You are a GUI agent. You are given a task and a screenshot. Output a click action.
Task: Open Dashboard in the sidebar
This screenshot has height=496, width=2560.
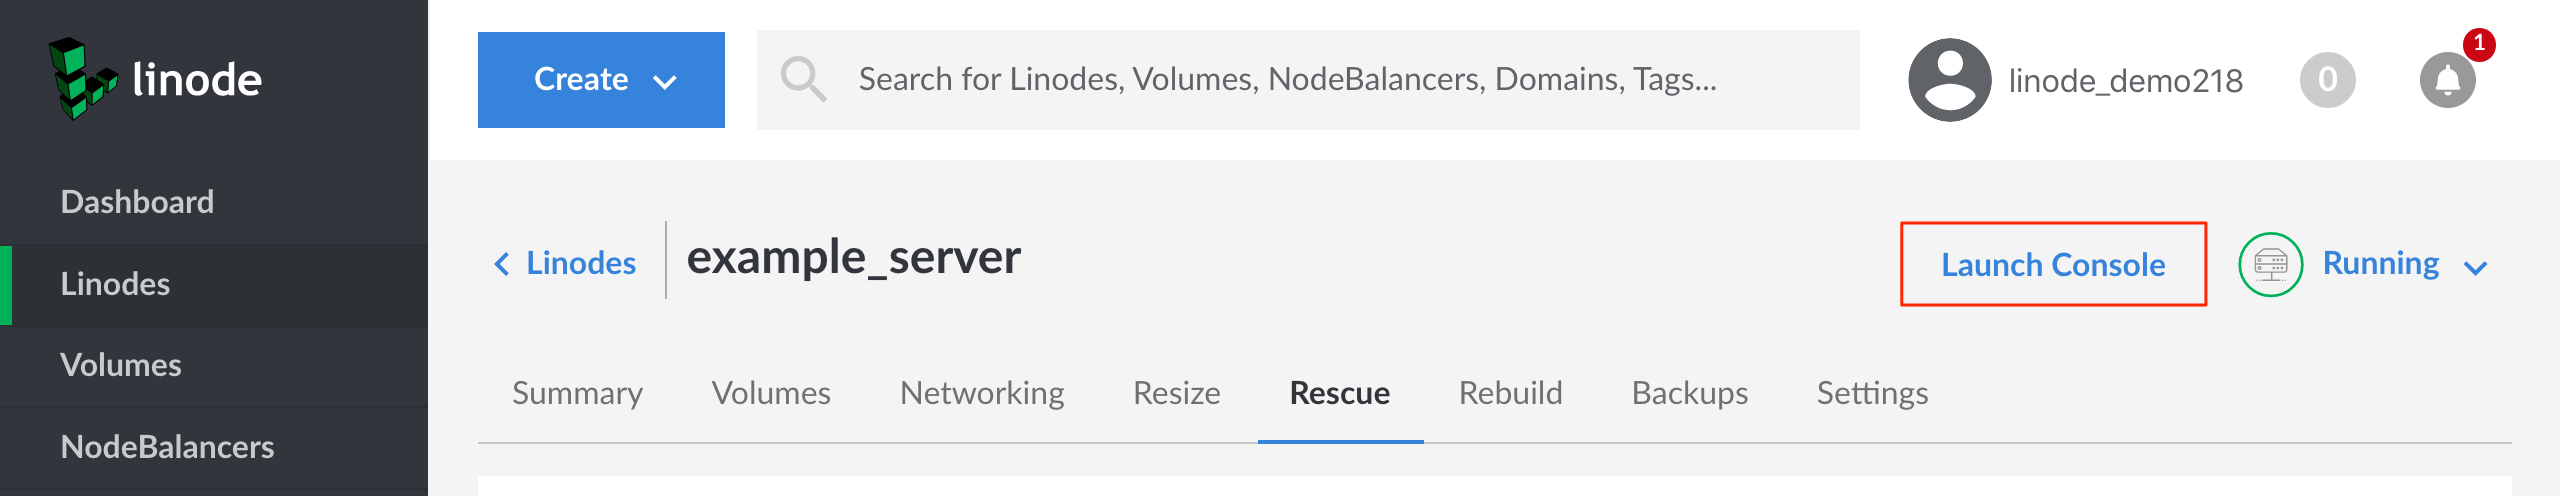tap(137, 202)
